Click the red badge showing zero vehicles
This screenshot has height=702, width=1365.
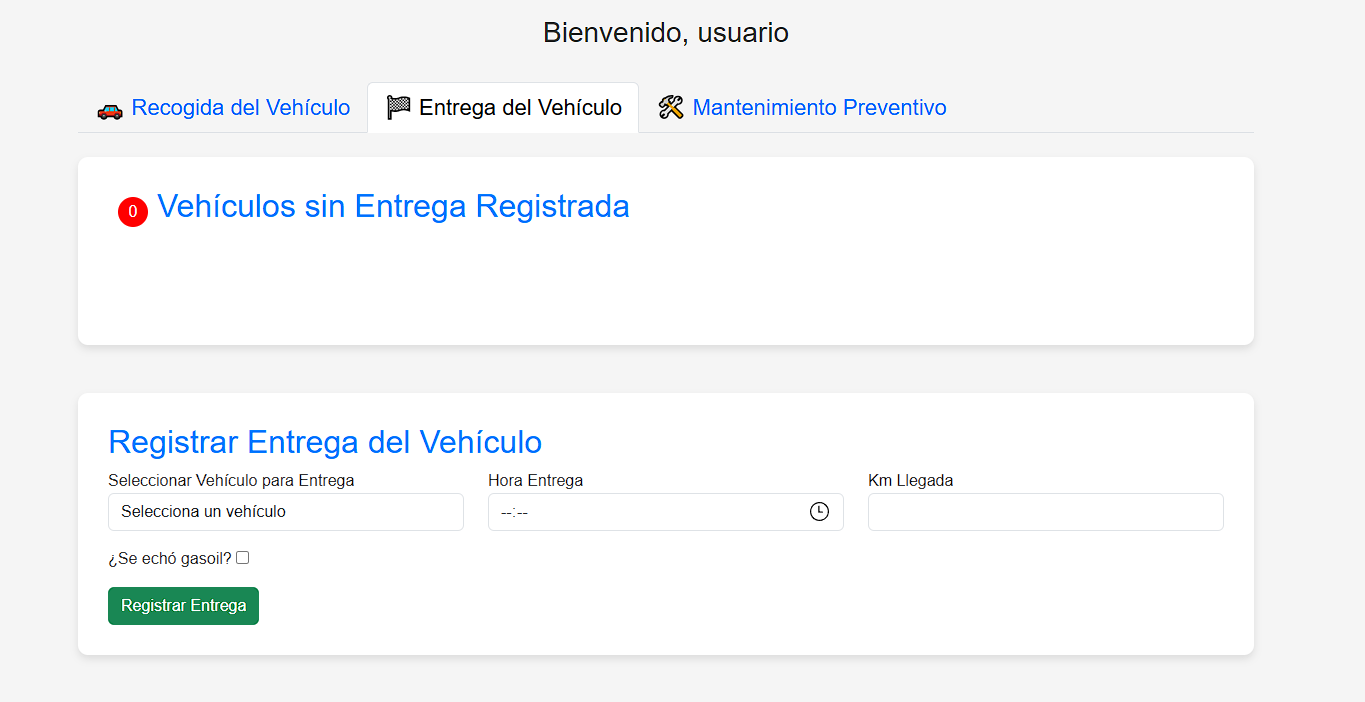pos(133,211)
